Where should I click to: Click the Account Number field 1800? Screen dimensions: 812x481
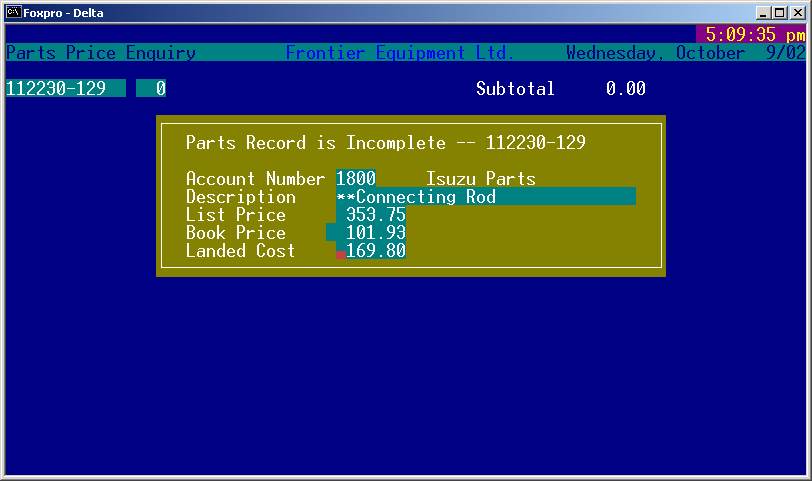coord(356,179)
